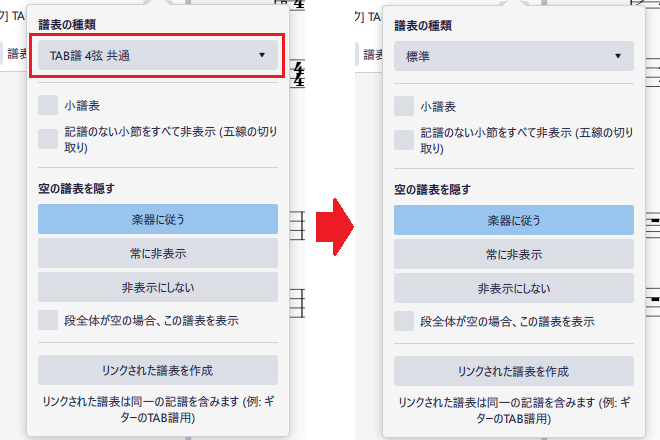
Task: Choose 常に非表示 in the TAB譜 panel
Action: (157, 253)
